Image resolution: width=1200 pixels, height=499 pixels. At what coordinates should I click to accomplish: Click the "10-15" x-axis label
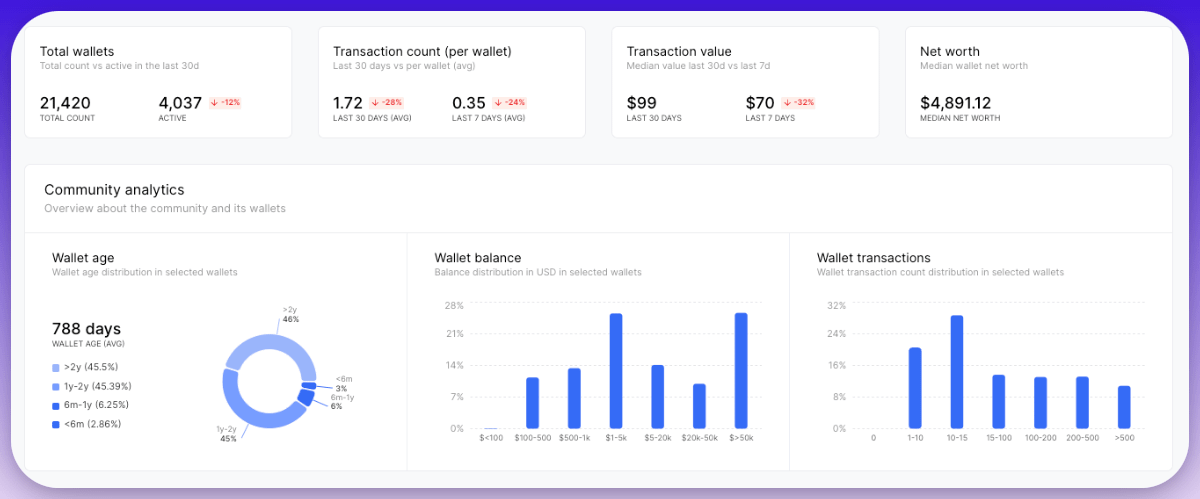tap(957, 437)
